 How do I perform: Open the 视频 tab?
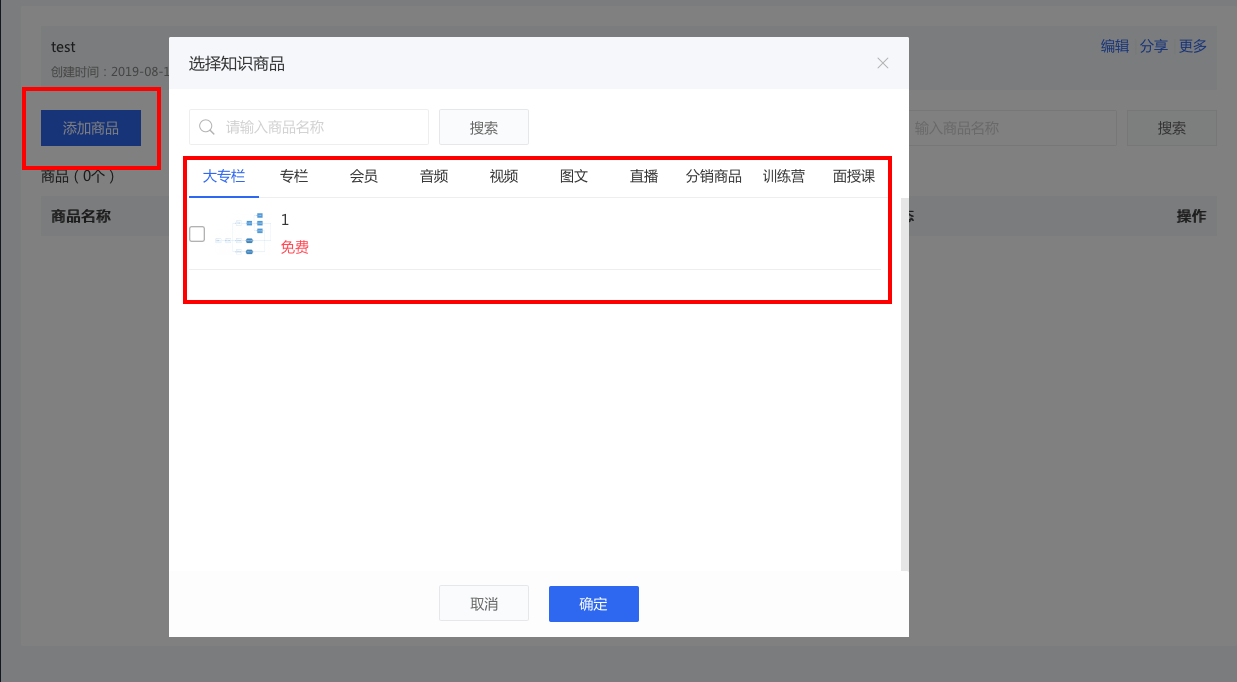pyautogui.click(x=504, y=176)
